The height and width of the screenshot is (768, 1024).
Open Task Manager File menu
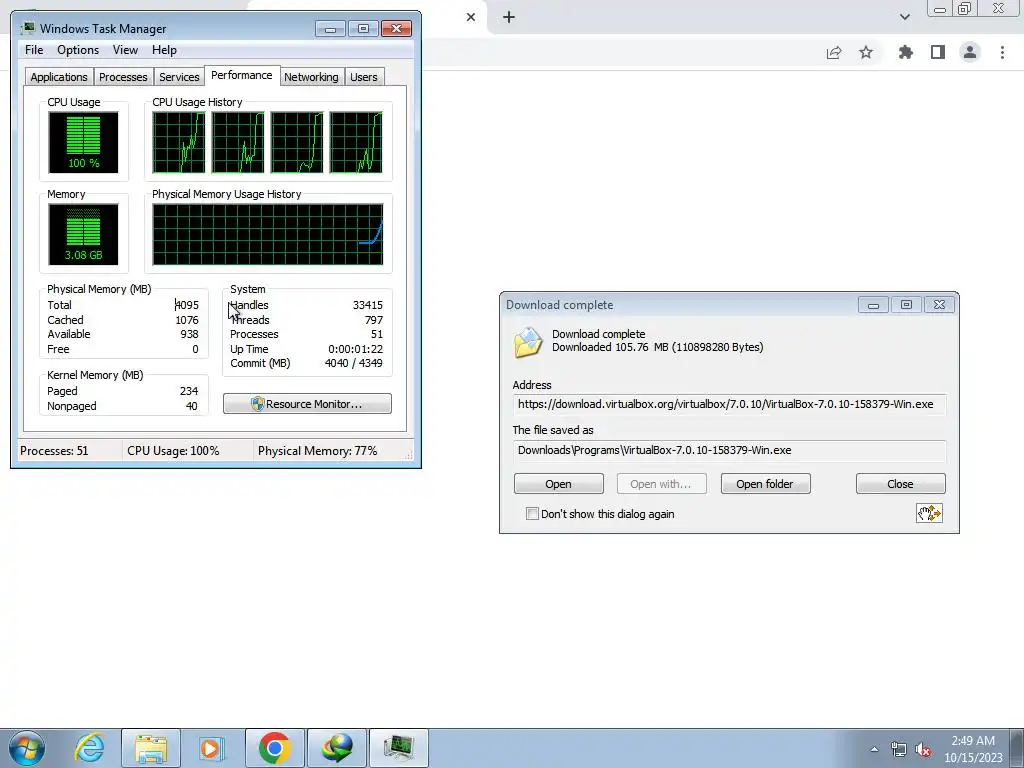34,50
